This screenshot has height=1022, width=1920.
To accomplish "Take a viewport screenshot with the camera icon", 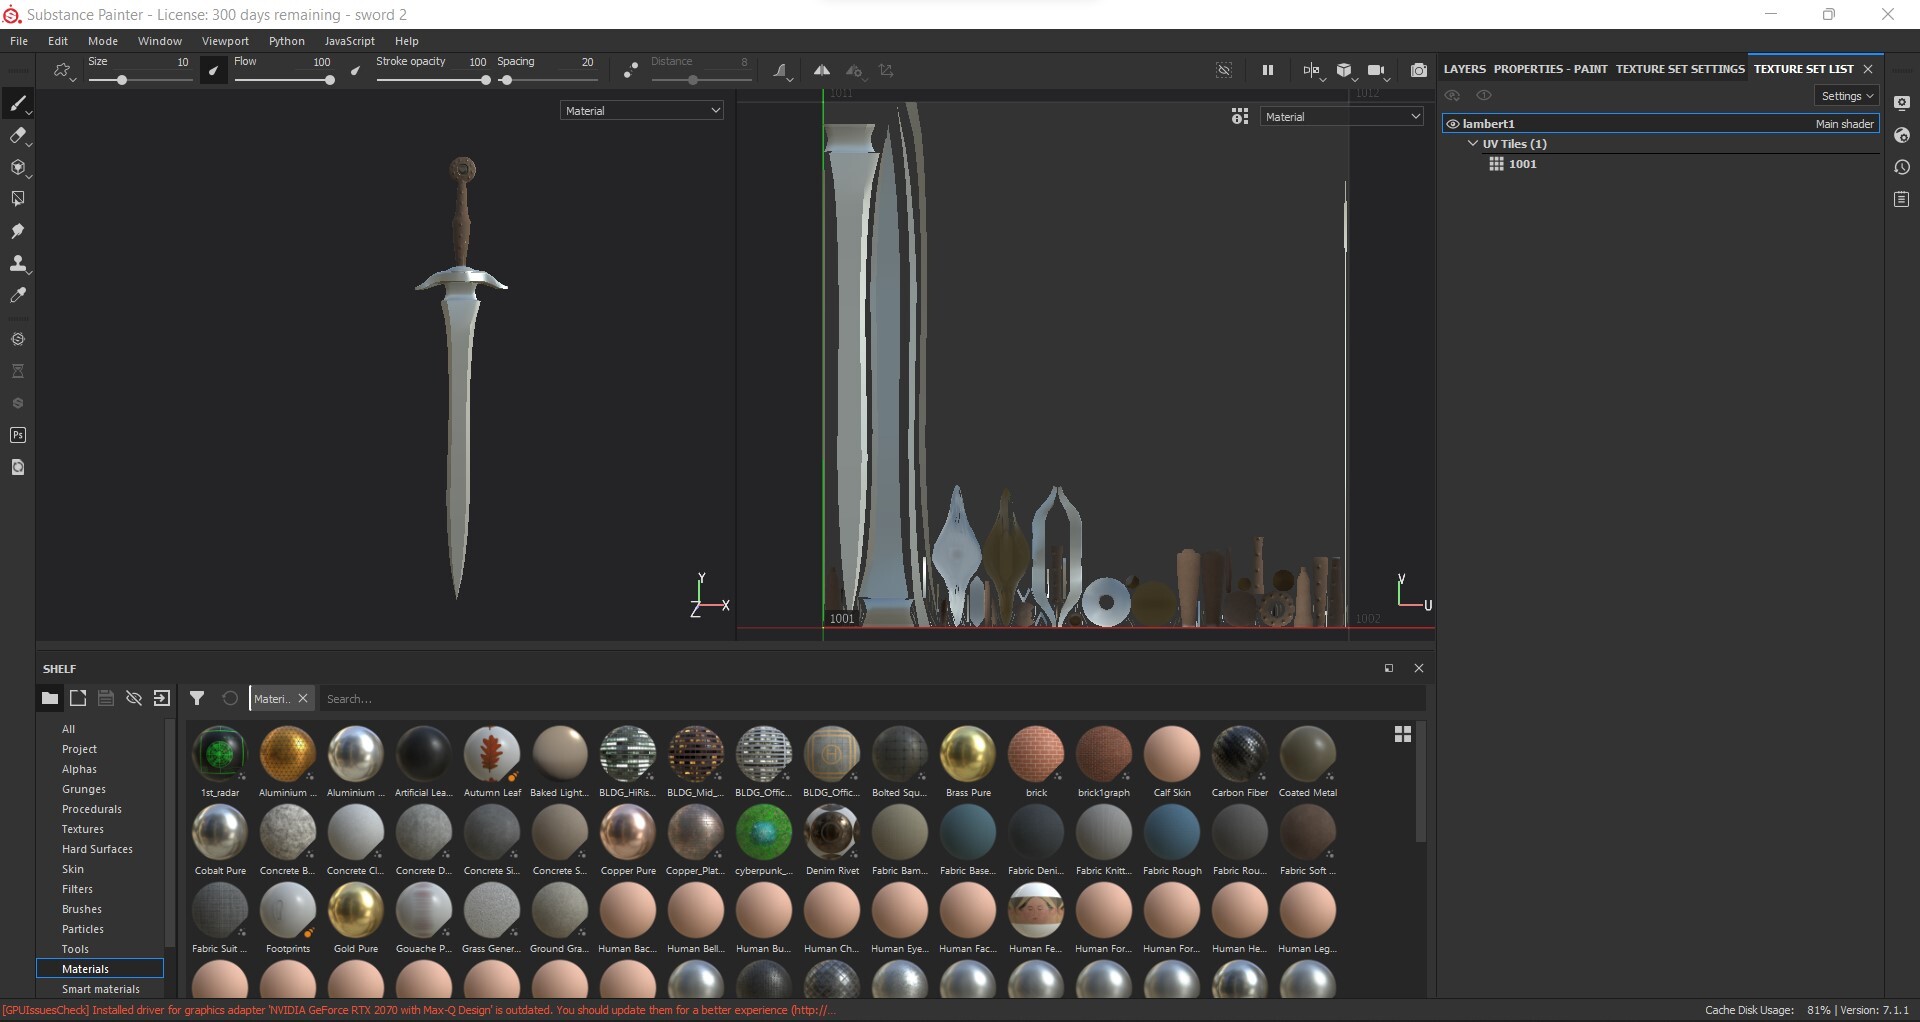I will 1419,70.
